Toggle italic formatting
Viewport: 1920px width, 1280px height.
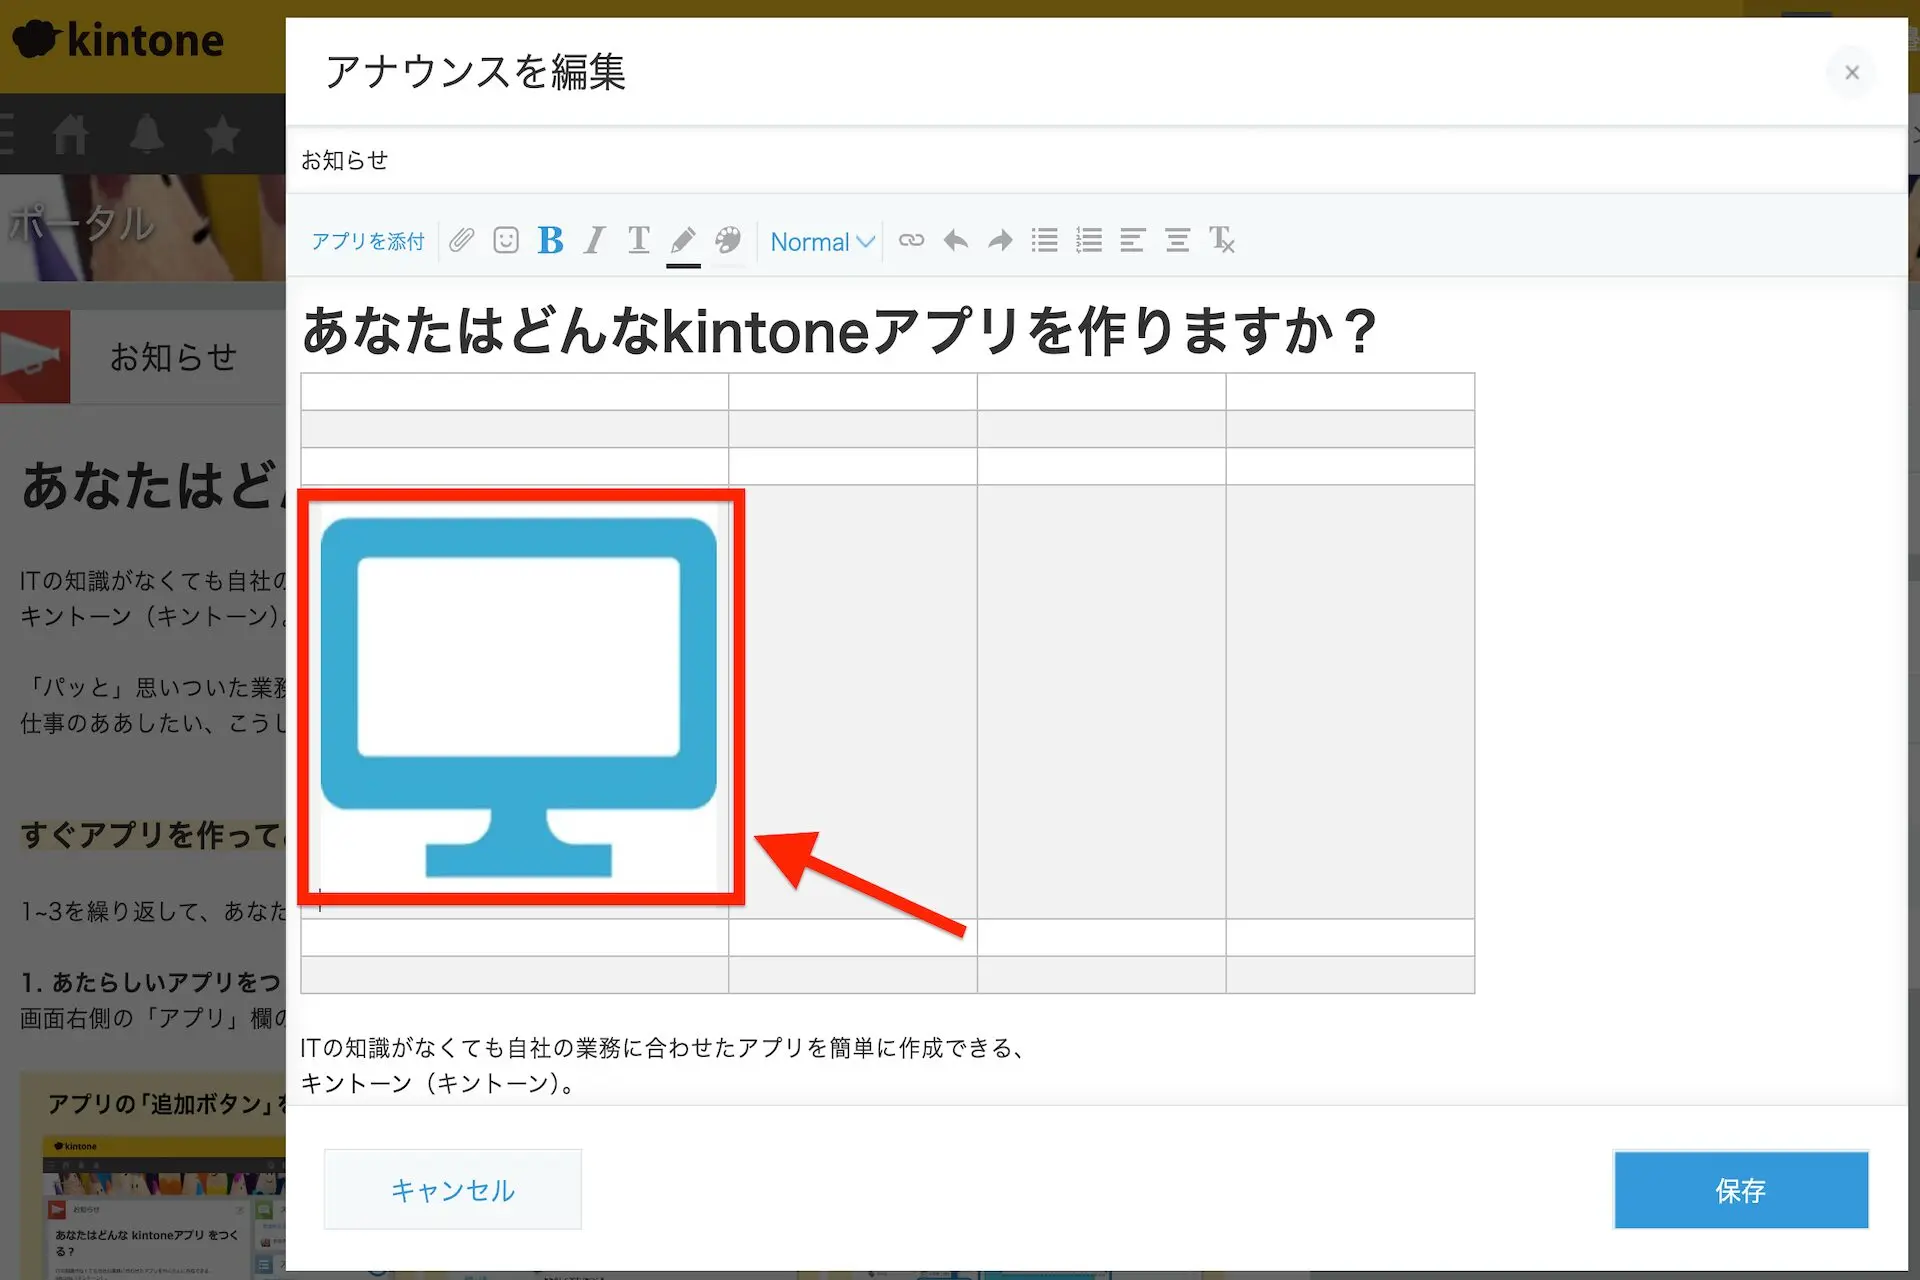pyautogui.click(x=595, y=240)
